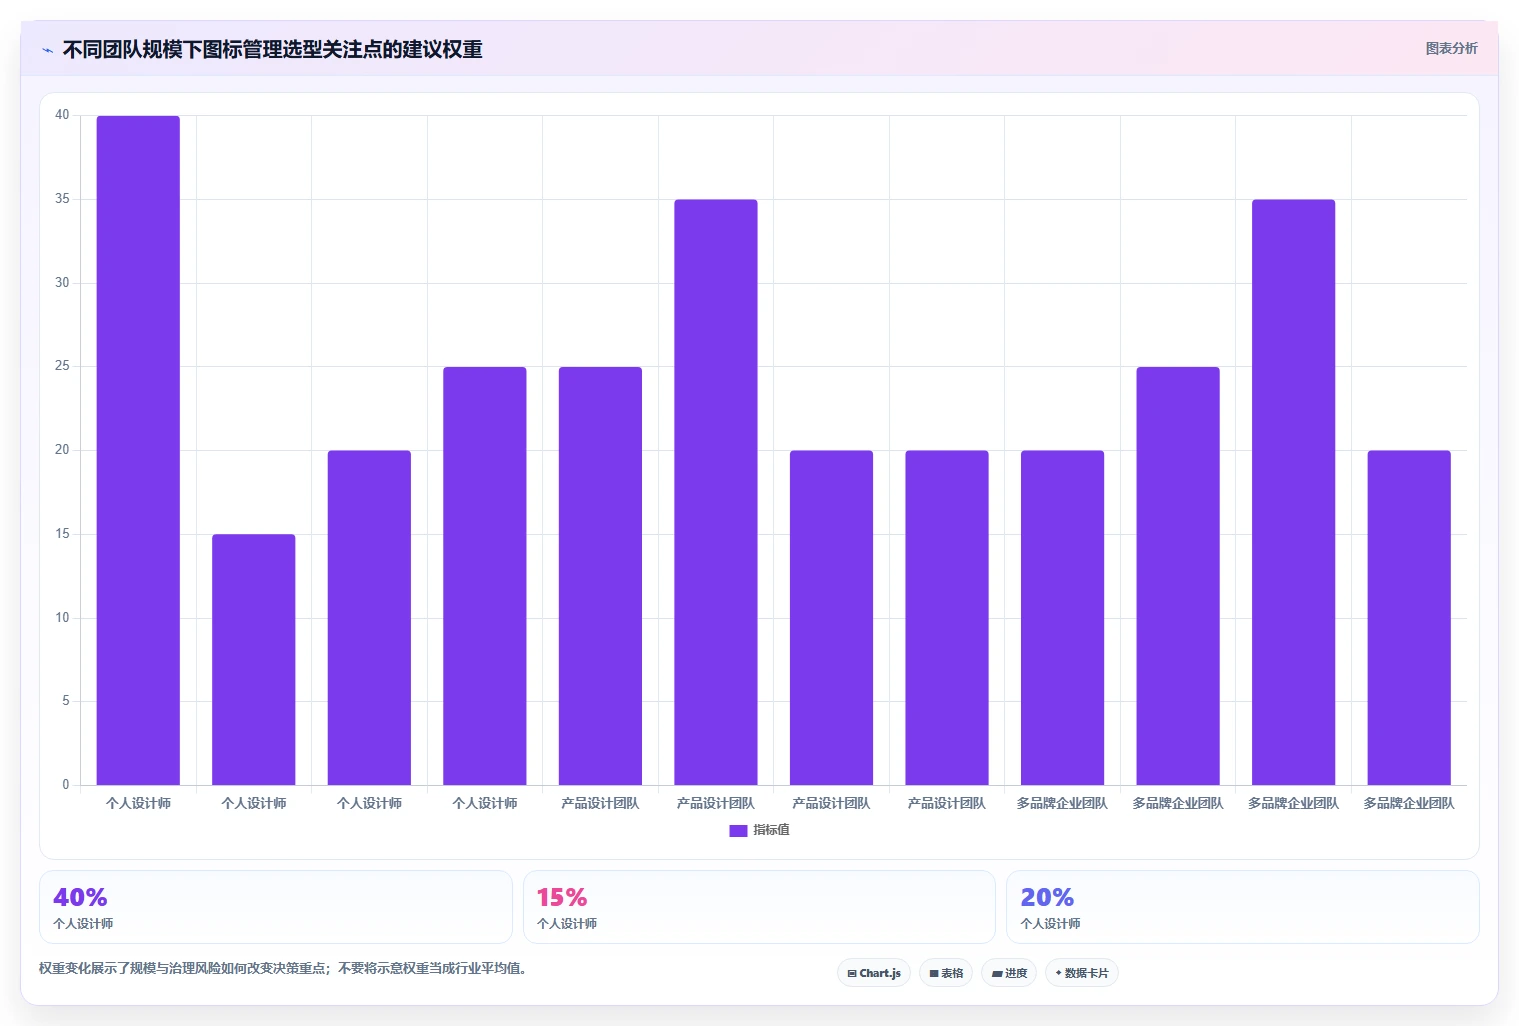Click the purple 指标值 legend swatch
The width and height of the screenshot is (1519, 1026).
click(738, 831)
